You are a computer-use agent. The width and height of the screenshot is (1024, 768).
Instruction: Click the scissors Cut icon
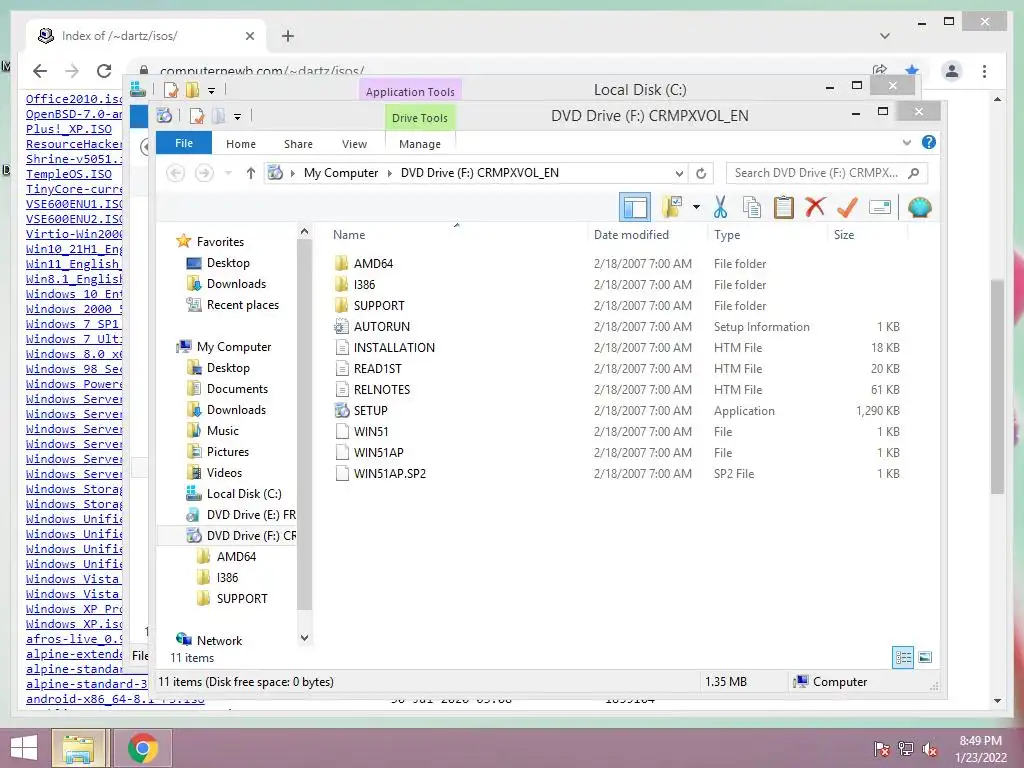[x=720, y=208]
